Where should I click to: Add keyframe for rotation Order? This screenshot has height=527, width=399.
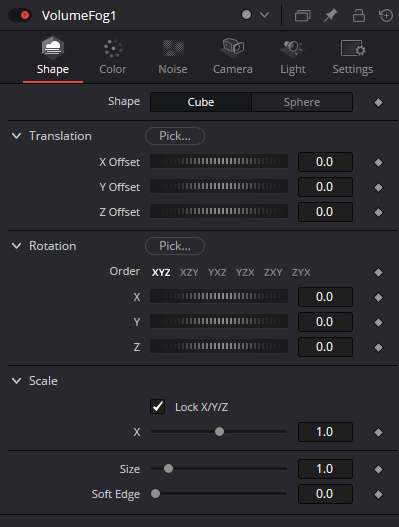coord(378,272)
